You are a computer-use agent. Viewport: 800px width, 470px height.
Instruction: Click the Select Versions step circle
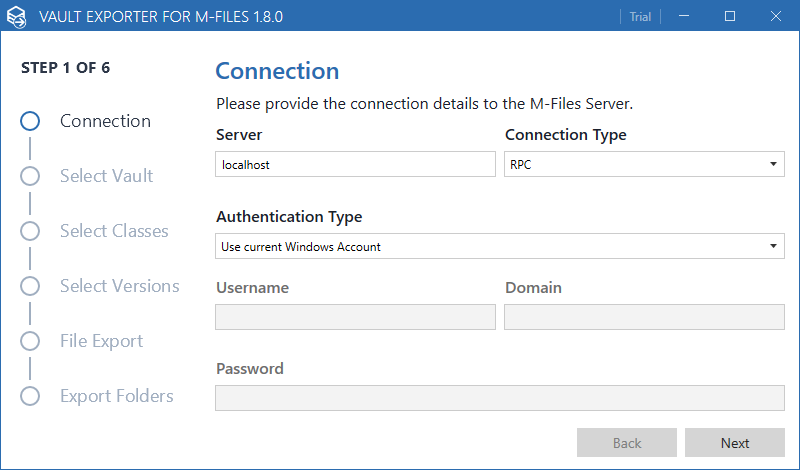[x=30, y=286]
